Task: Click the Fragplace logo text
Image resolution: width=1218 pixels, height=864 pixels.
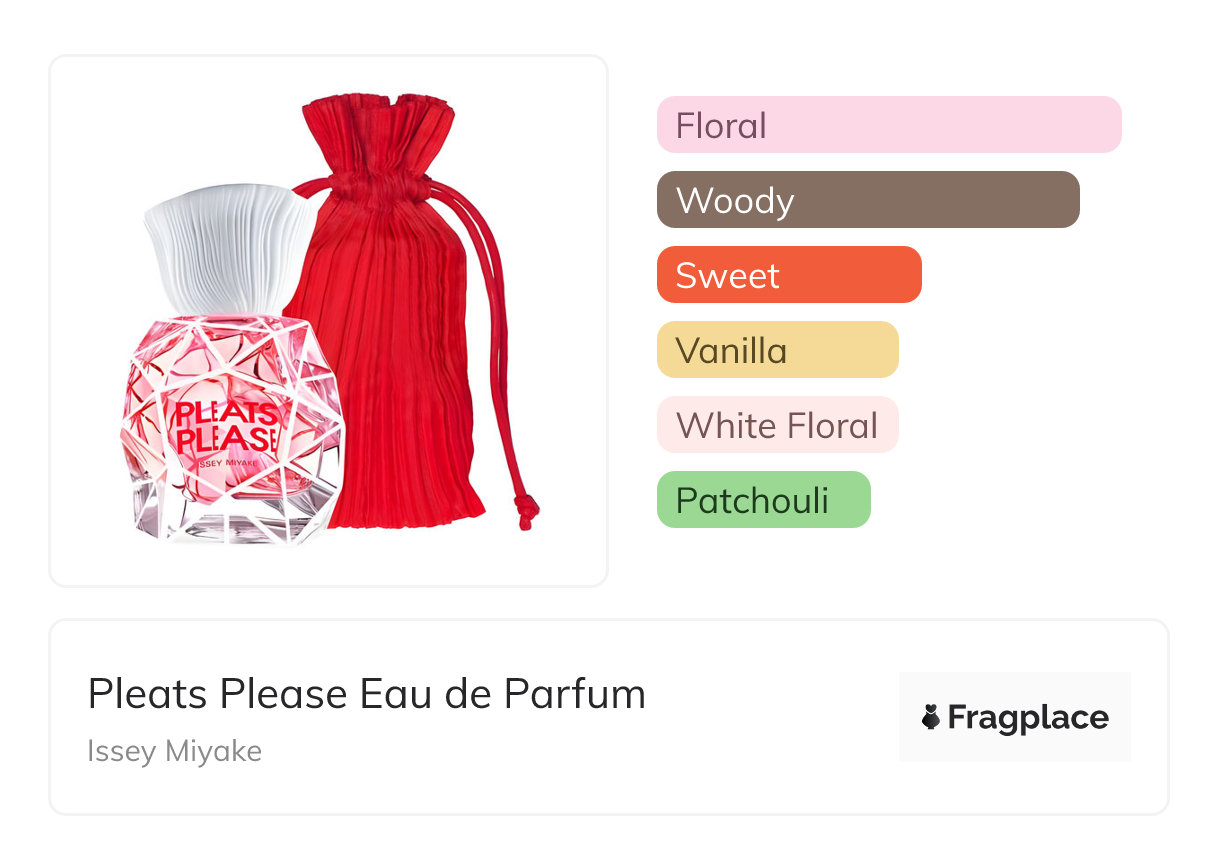Action: [x=1028, y=718]
